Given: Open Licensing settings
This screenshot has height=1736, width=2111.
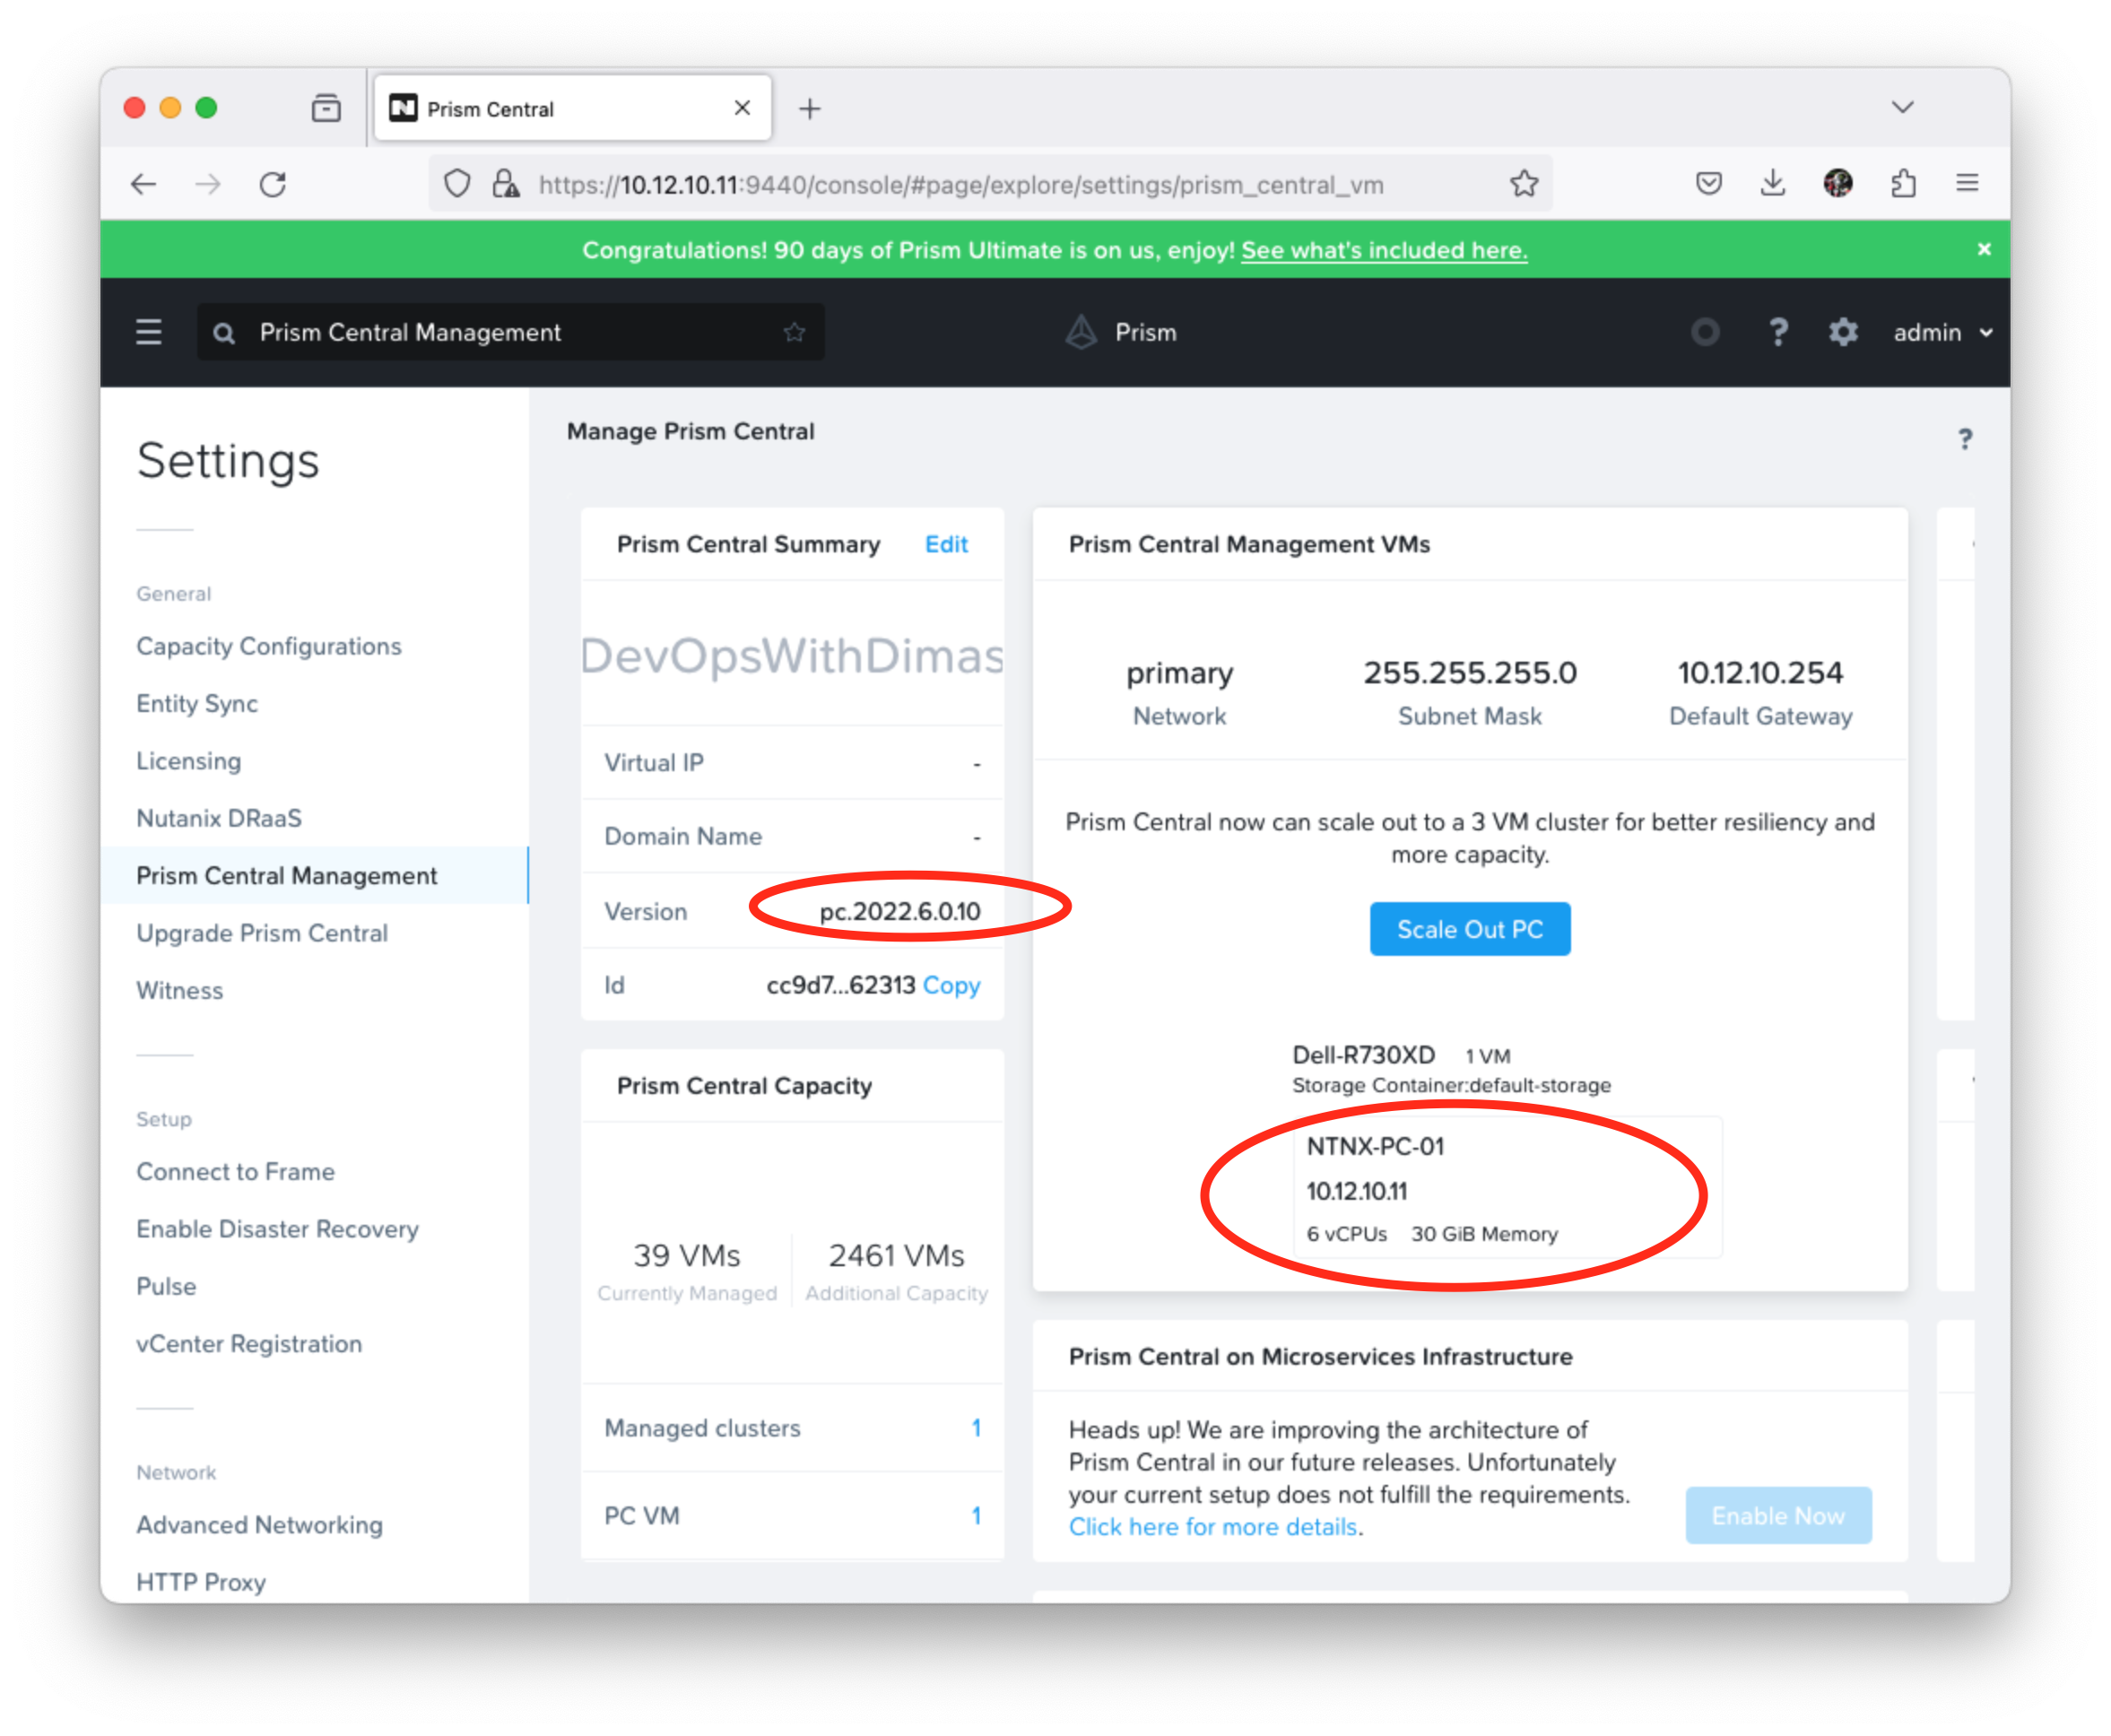Looking at the screenshot, I should click(189, 760).
